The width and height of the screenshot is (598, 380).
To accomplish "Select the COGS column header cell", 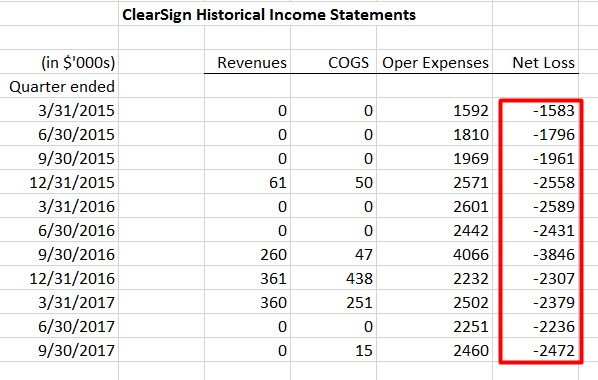I will (334, 62).
